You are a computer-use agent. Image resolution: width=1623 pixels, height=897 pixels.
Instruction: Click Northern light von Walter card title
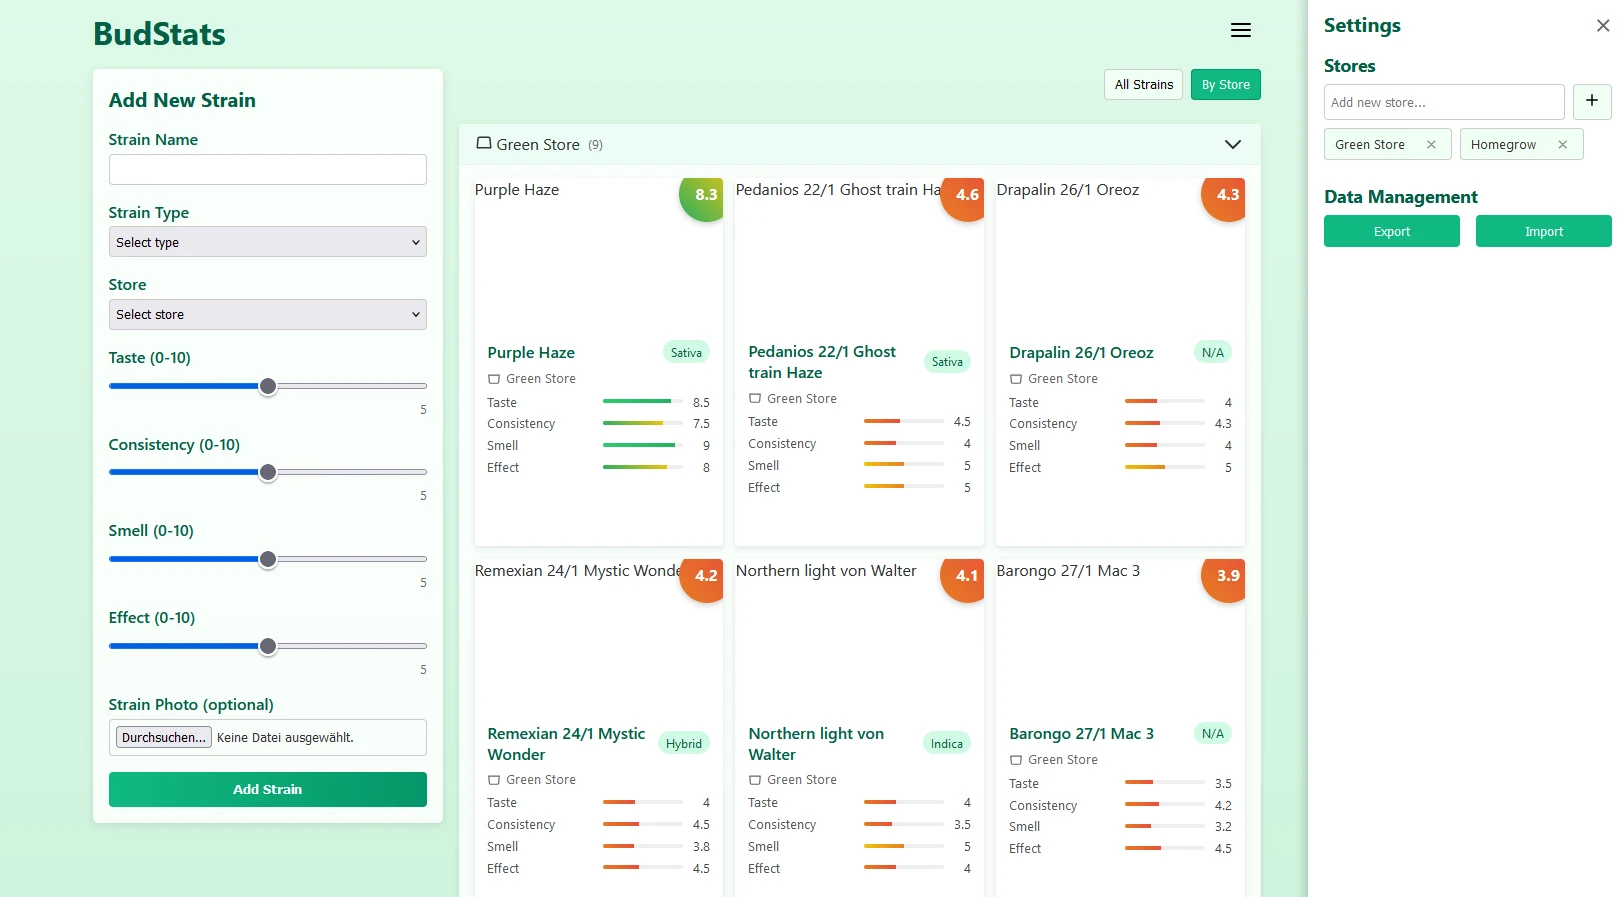pos(816,744)
